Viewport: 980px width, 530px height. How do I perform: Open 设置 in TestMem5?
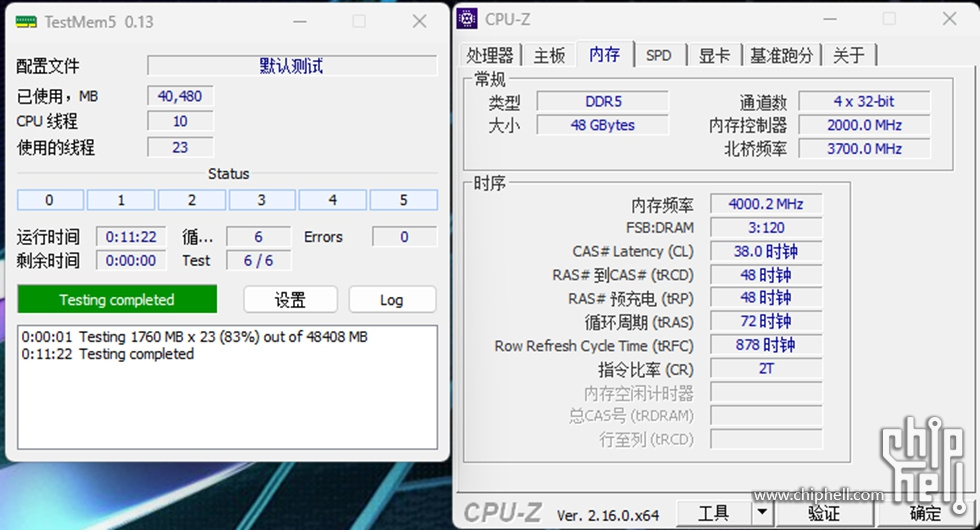tap(290, 300)
